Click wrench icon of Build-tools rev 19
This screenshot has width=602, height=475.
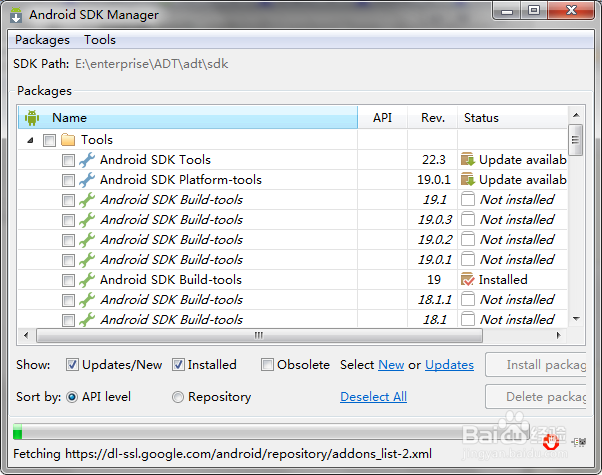pyautogui.click(x=87, y=280)
